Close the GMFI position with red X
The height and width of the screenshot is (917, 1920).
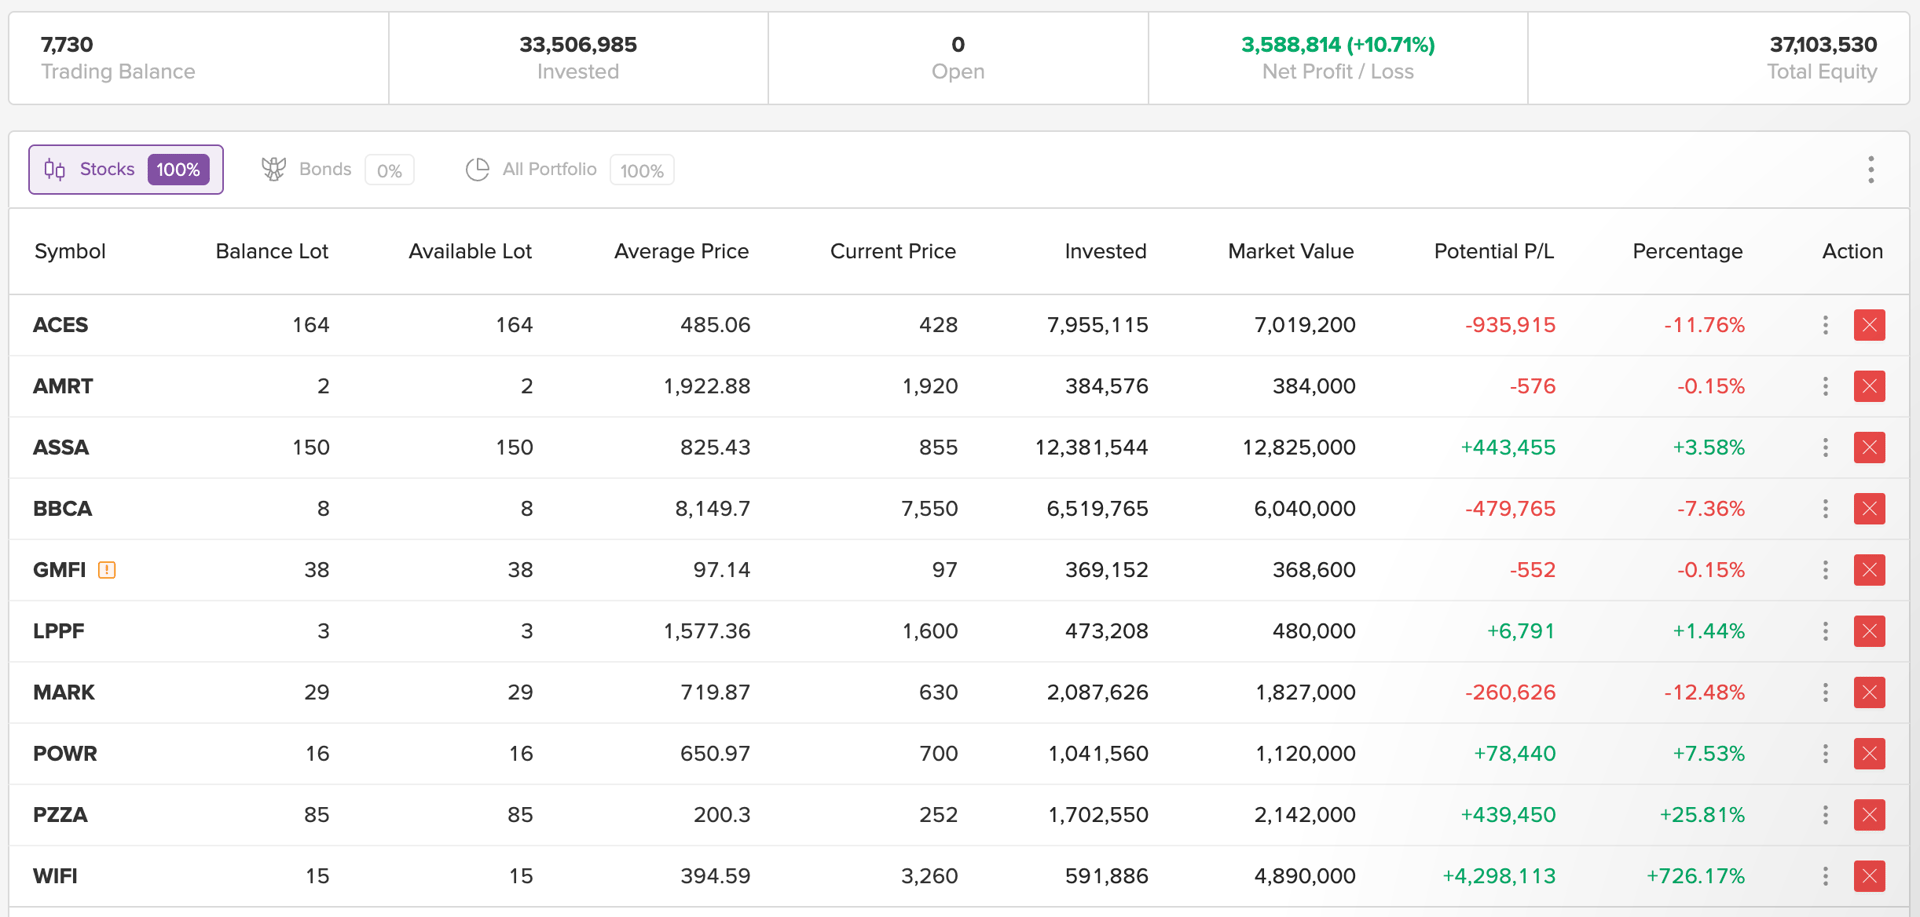[1869, 570]
